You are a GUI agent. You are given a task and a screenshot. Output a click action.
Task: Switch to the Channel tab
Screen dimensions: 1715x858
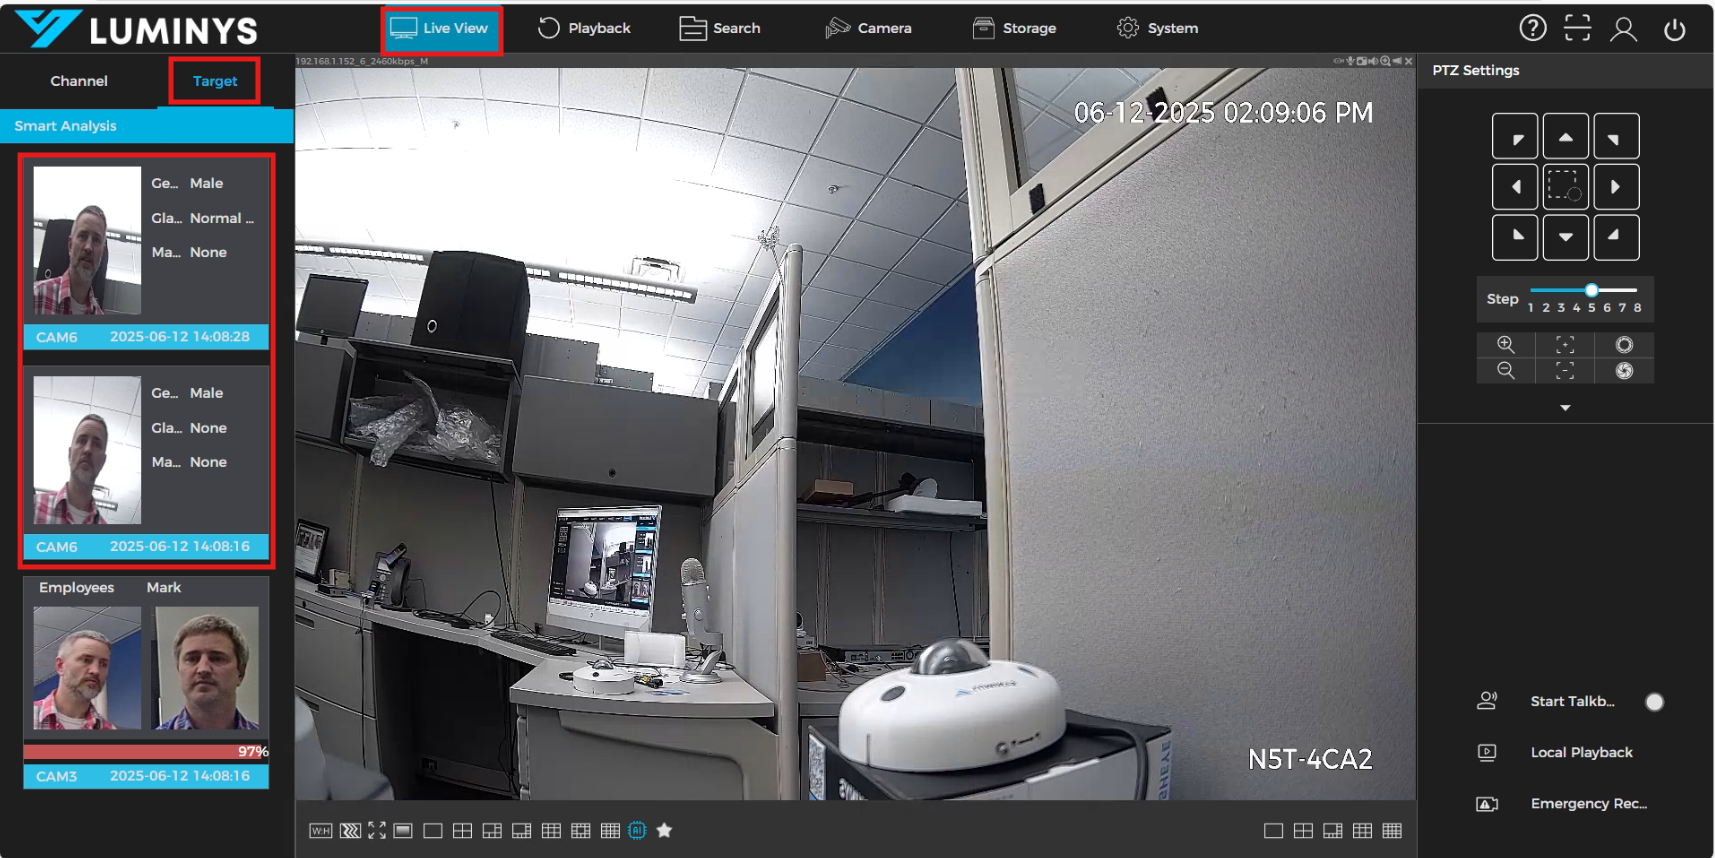point(79,81)
